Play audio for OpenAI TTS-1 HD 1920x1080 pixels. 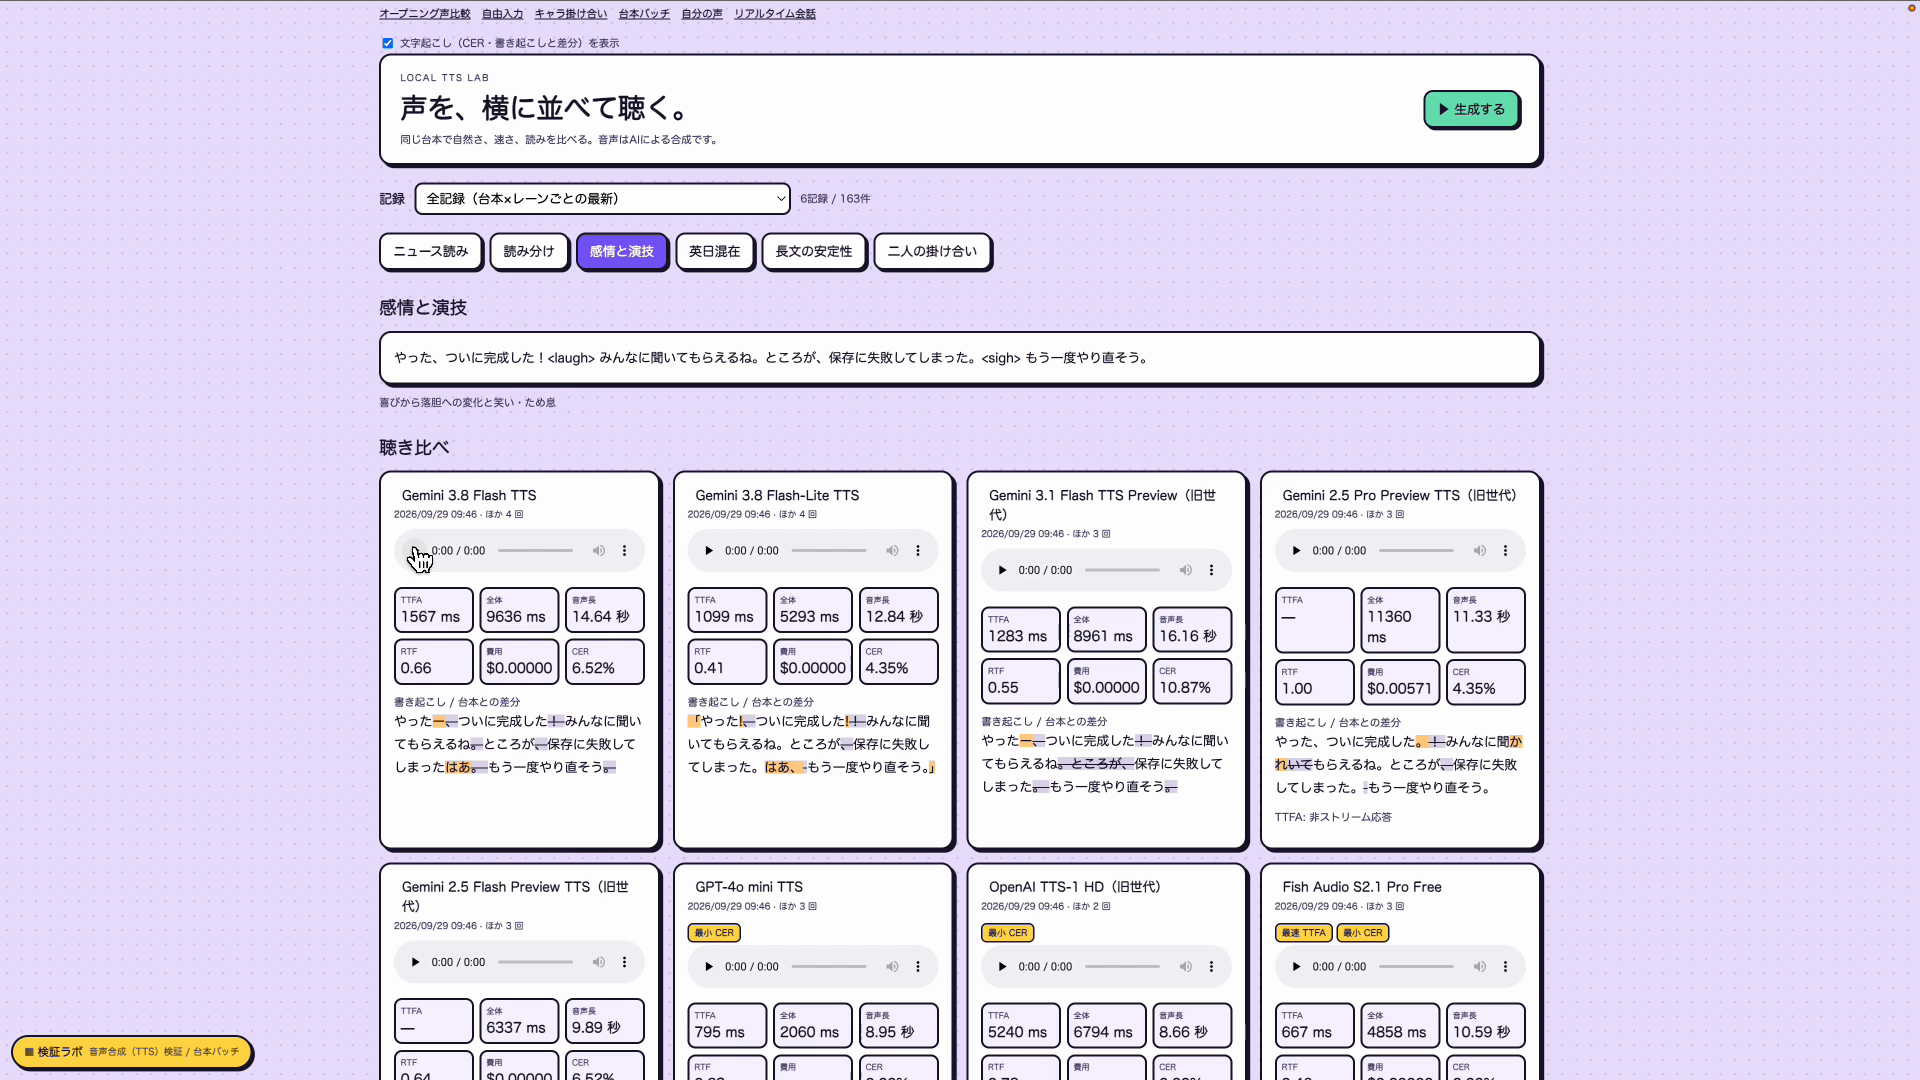pos(1002,967)
